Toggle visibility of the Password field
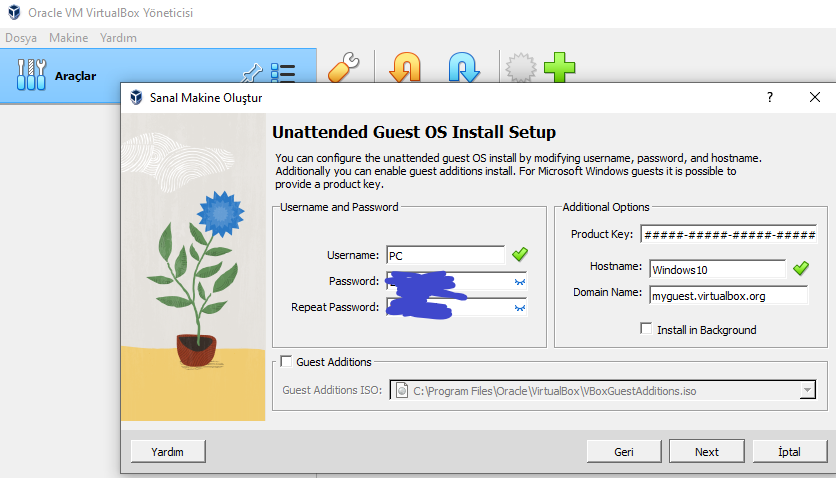Image resolution: width=836 pixels, height=478 pixels. pos(520,282)
